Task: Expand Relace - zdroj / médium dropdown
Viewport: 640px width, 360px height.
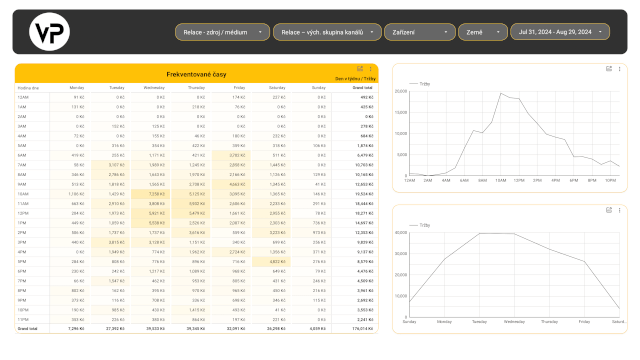Action: 222,32
